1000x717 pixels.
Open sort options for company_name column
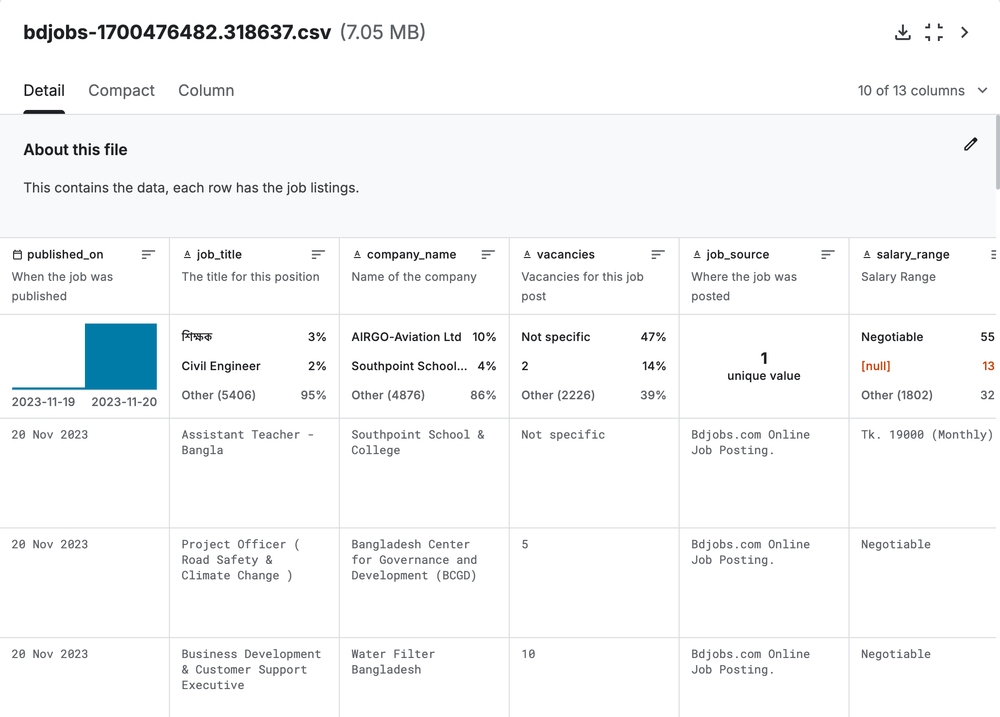click(488, 255)
